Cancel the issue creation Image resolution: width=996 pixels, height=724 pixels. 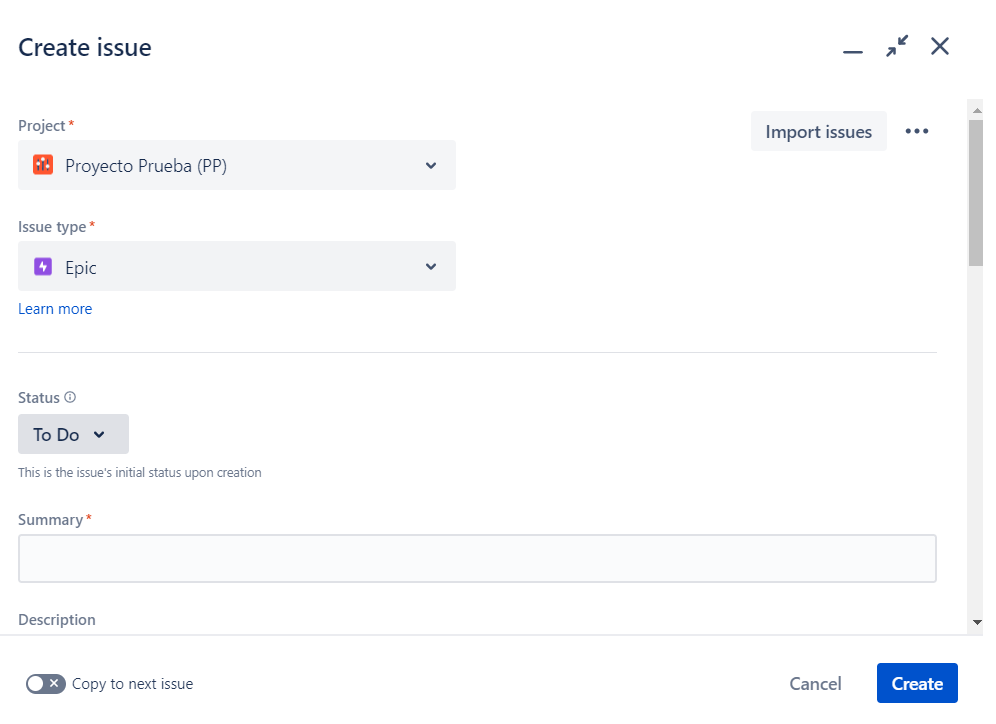tap(815, 684)
